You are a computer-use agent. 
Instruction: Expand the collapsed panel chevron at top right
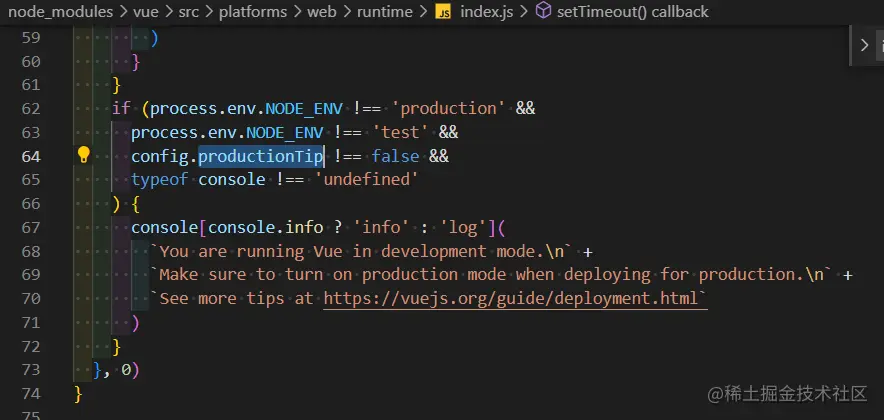864,45
